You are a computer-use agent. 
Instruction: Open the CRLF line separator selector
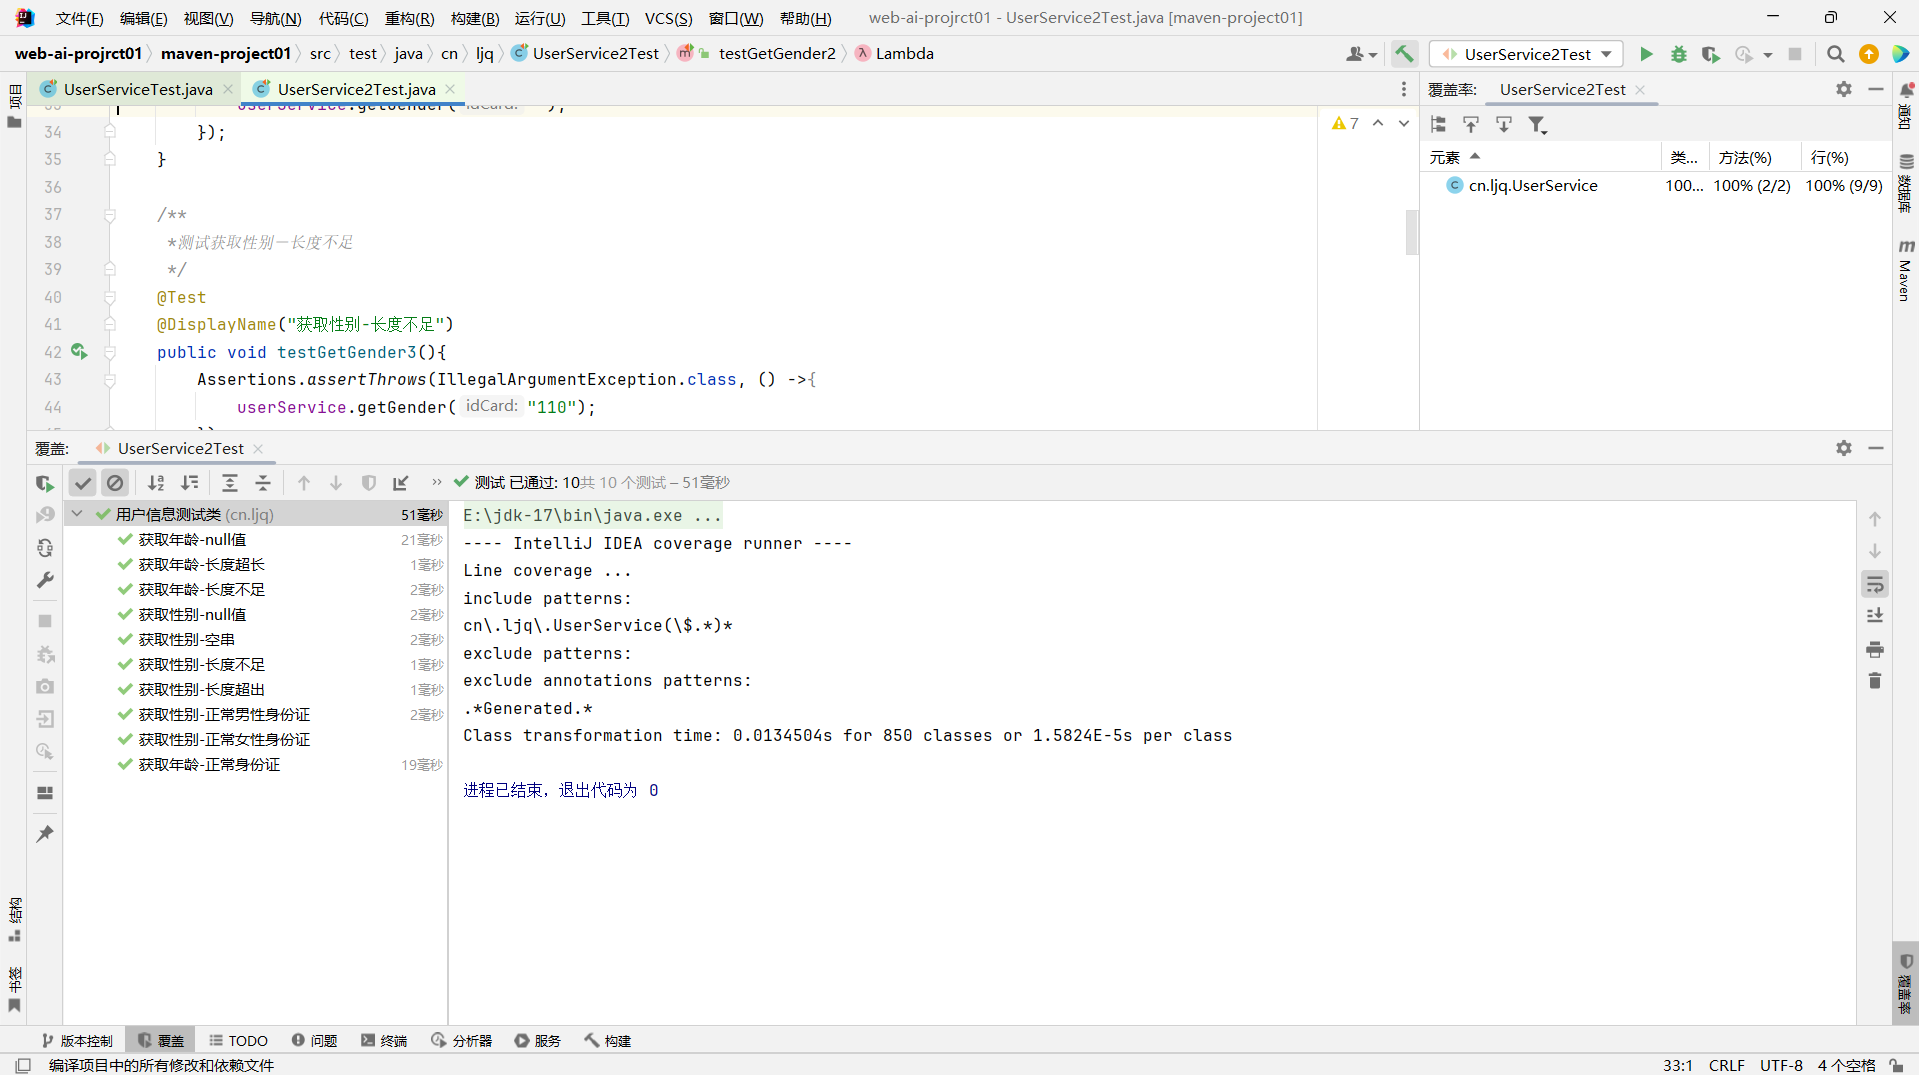tap(1727, 1065)
